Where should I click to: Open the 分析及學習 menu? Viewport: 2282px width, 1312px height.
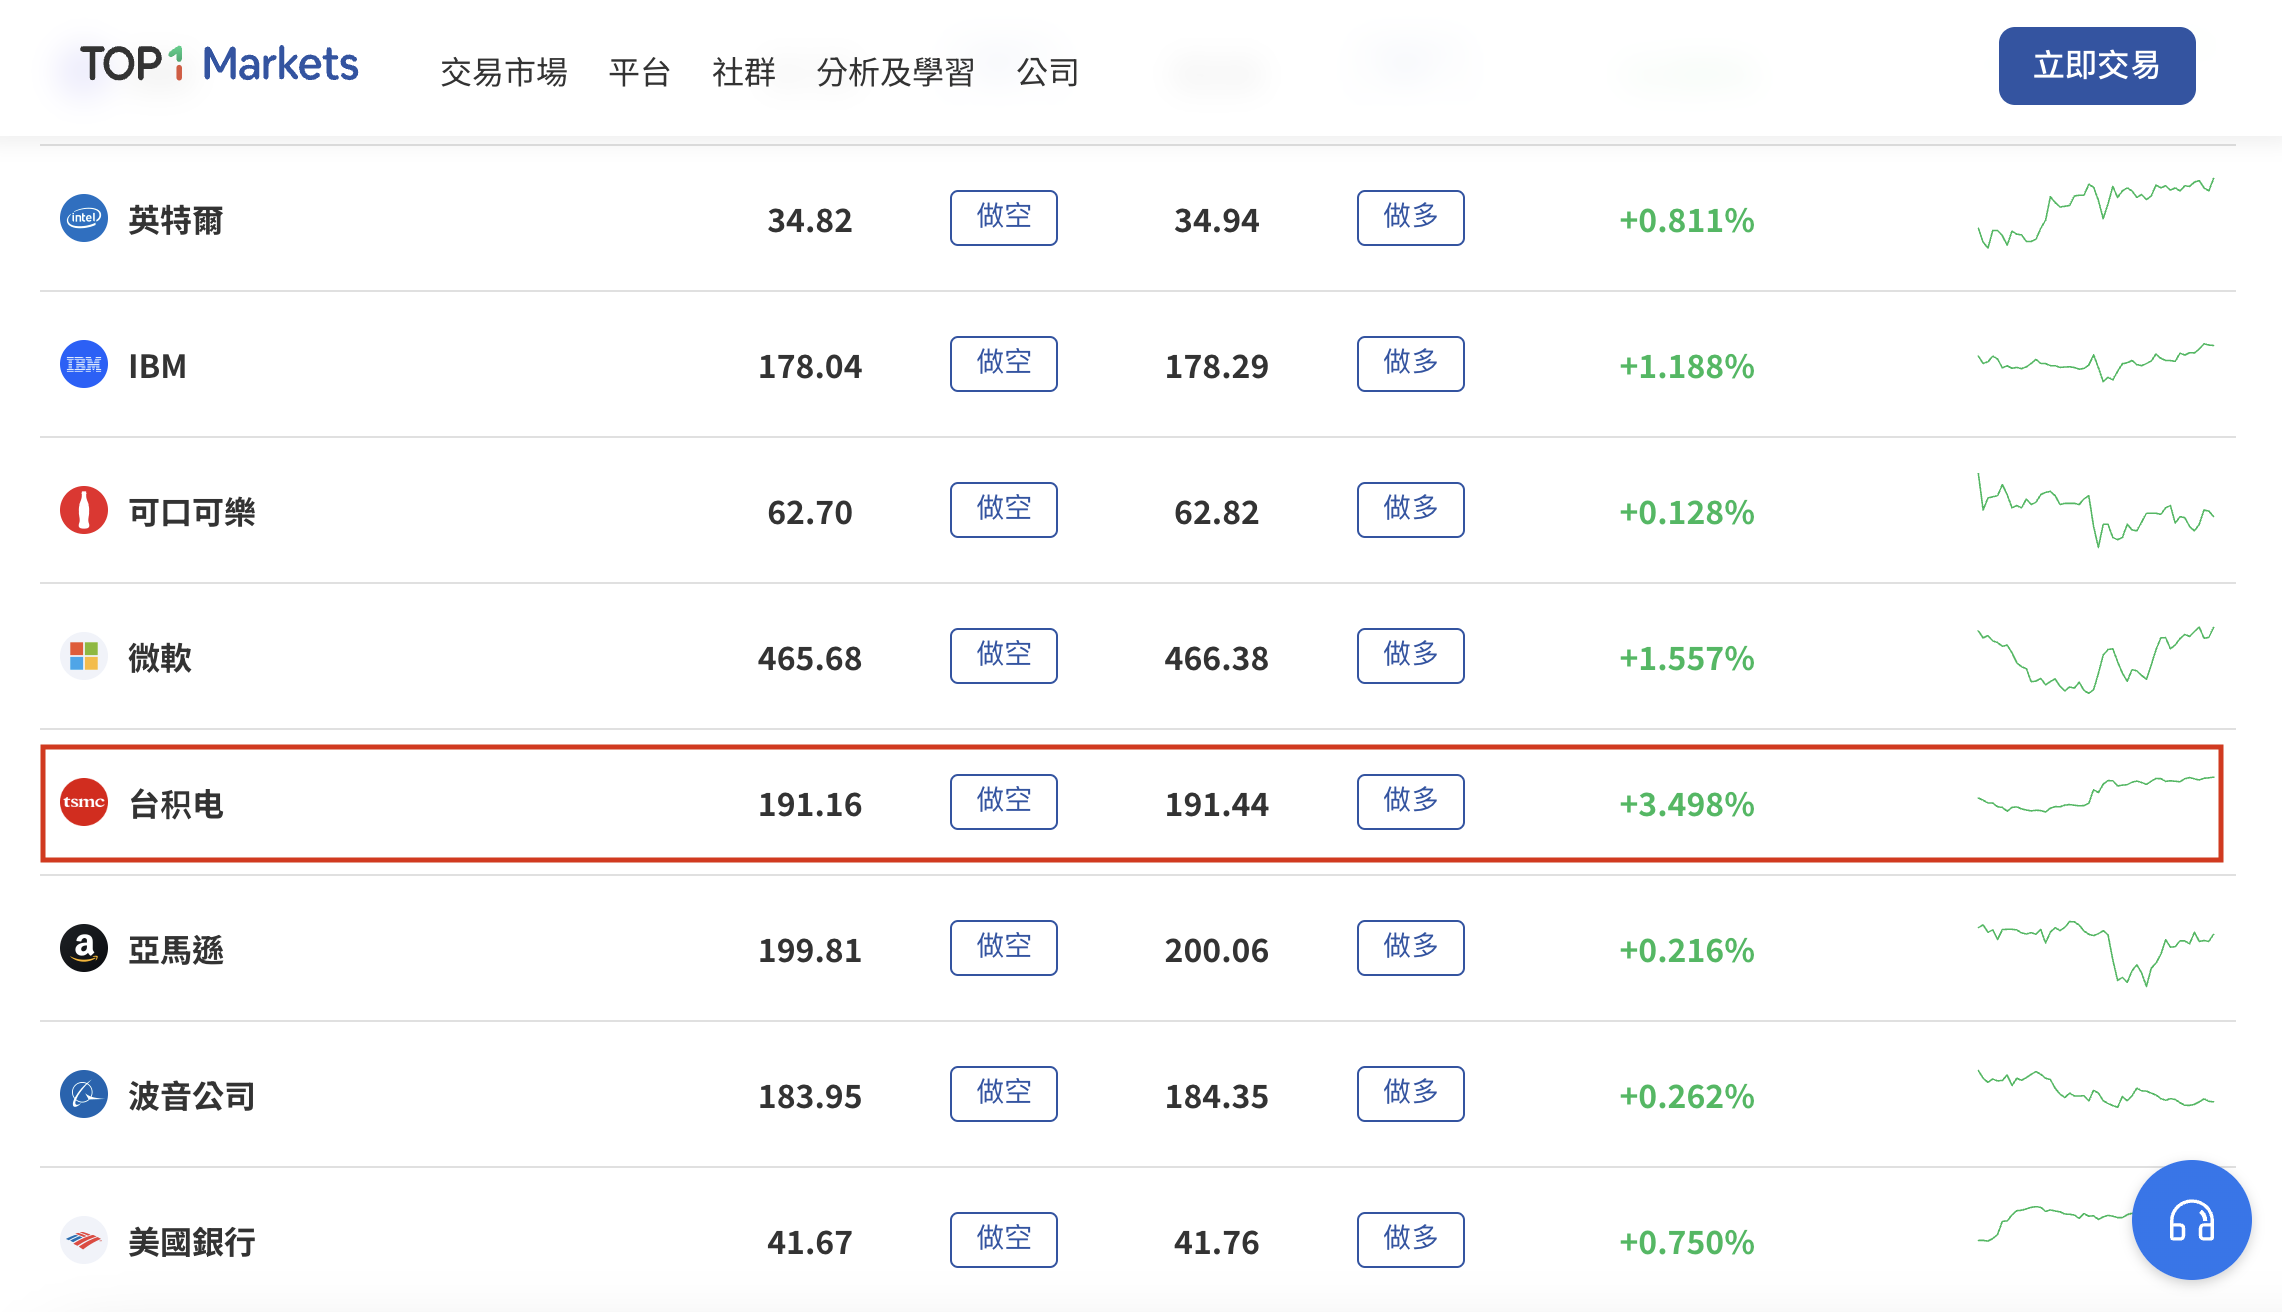click(895, 72)
